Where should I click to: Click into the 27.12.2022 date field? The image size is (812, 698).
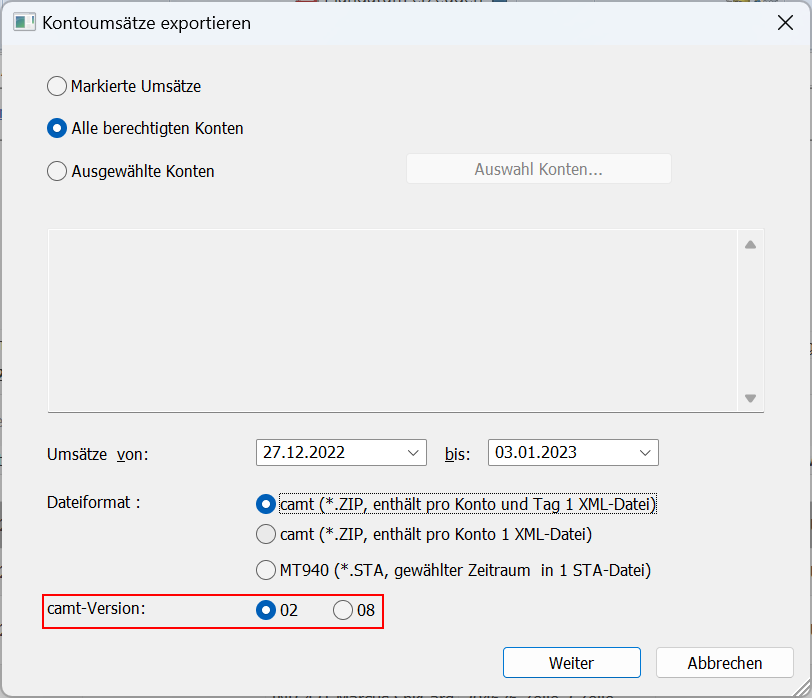click(x=331, y=453)
